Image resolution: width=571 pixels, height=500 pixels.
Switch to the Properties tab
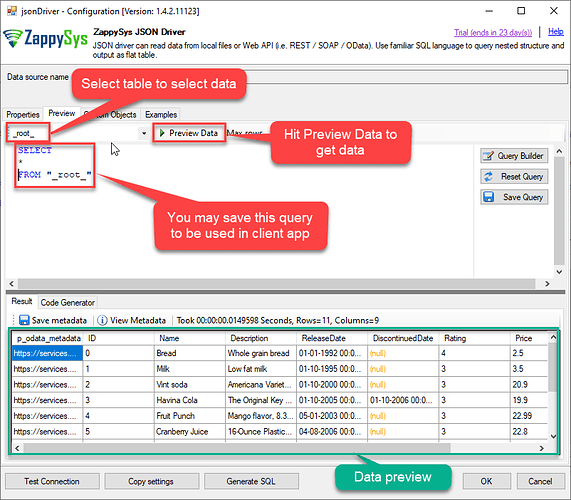pyautogui.click(x=23, y=115)
